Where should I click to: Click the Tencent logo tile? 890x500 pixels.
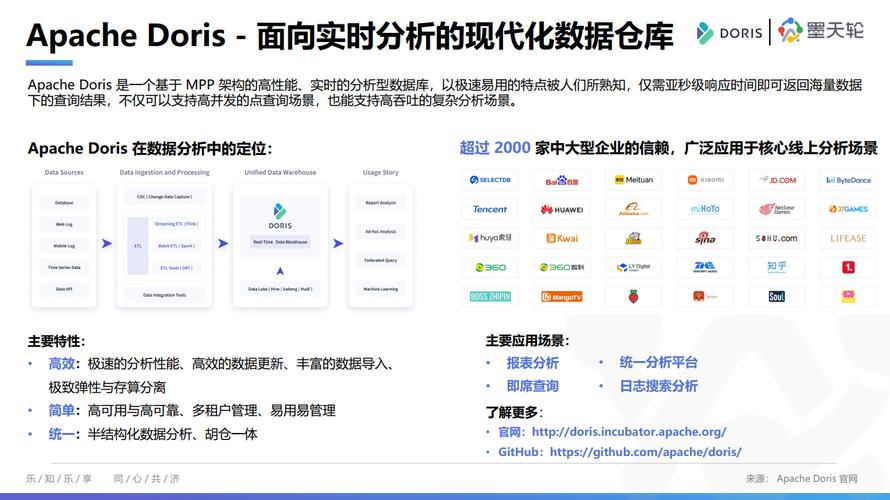pos(490,209)
